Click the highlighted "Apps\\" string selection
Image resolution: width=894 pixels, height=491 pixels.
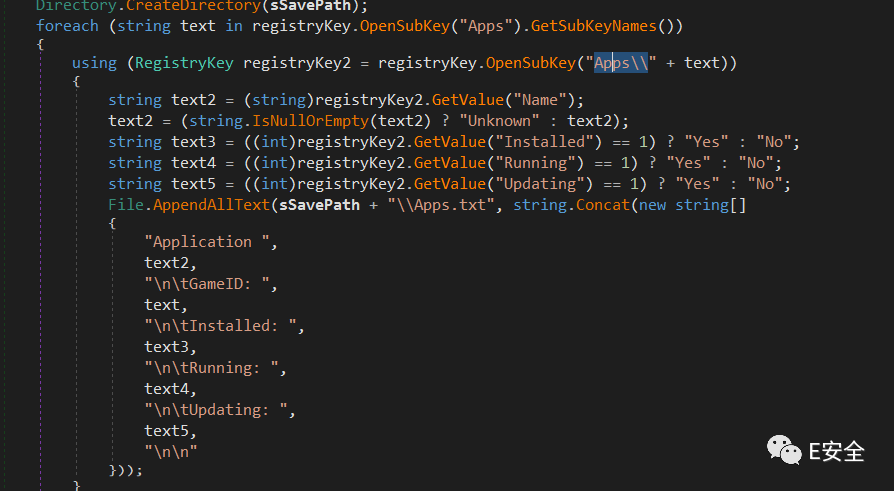coord(621,63)
